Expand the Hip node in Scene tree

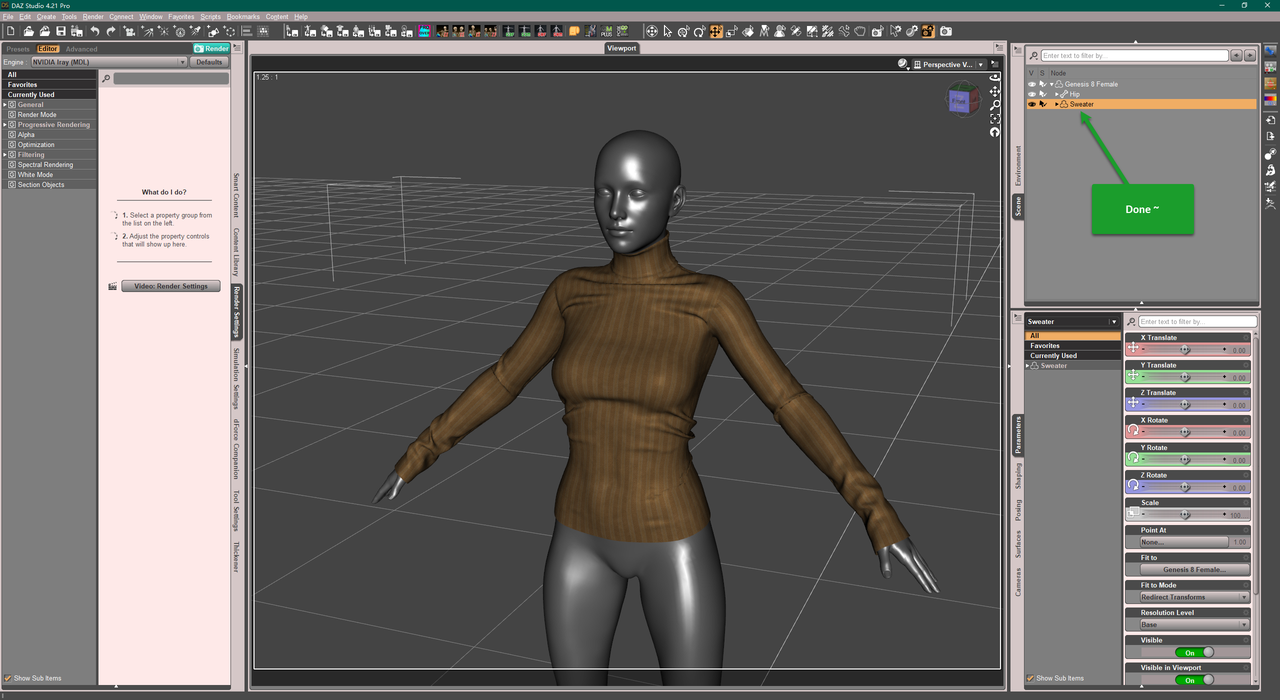1057,94
